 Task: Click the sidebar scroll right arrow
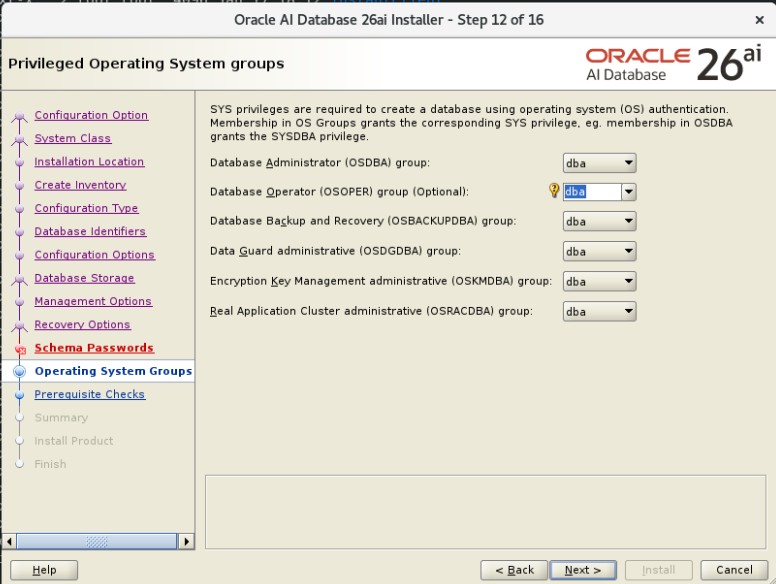[x=186, y=541]
